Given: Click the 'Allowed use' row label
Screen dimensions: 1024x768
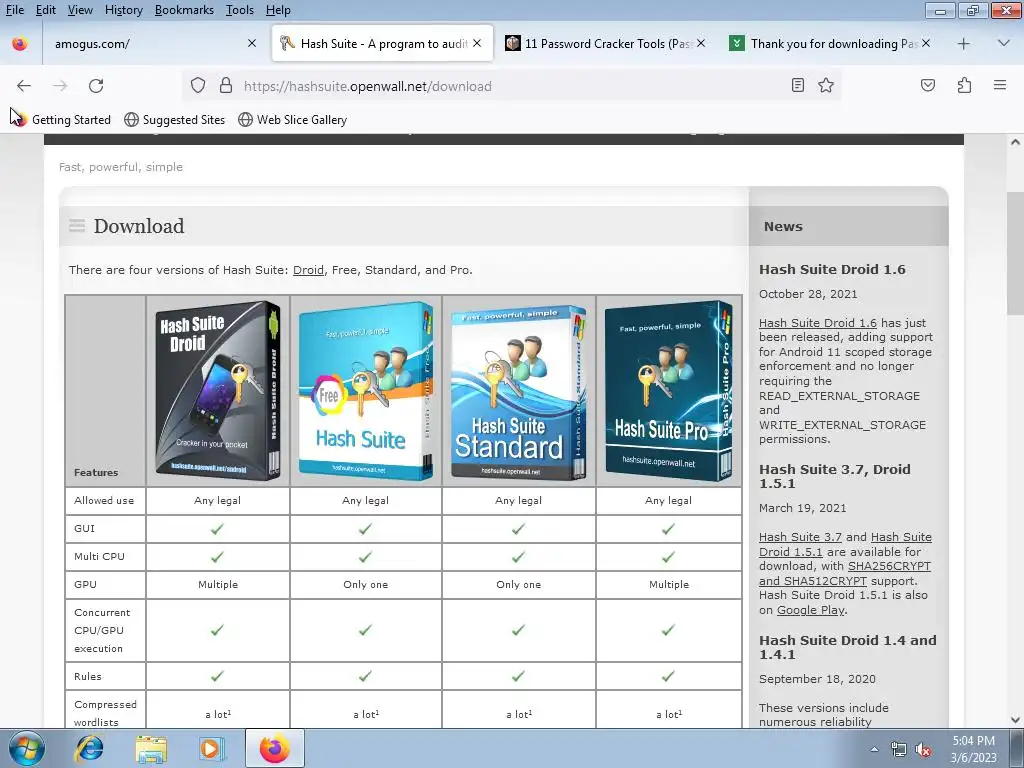Looking at the screenshot, I should [x=104, y=500].
